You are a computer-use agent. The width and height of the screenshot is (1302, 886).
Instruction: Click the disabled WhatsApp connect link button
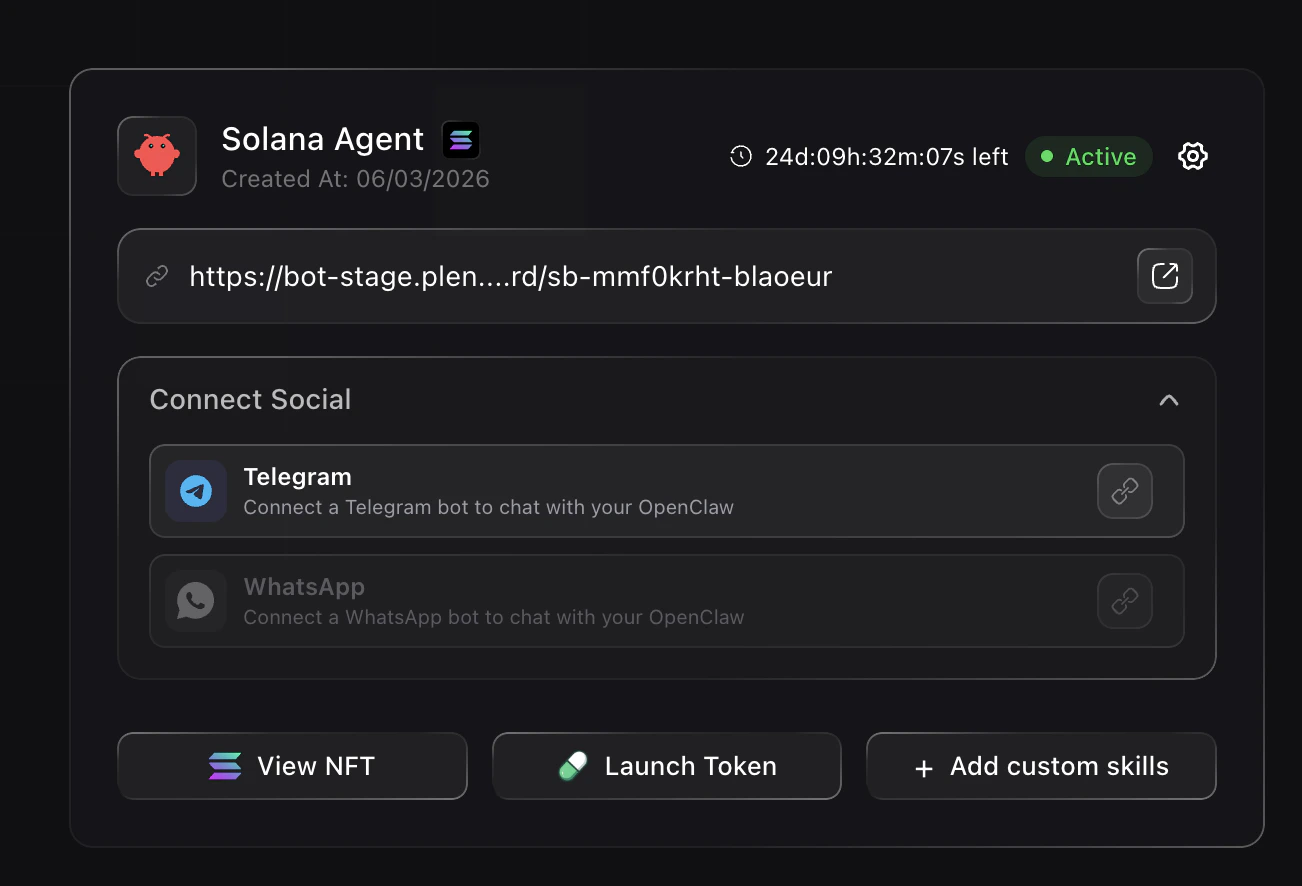1124,601
